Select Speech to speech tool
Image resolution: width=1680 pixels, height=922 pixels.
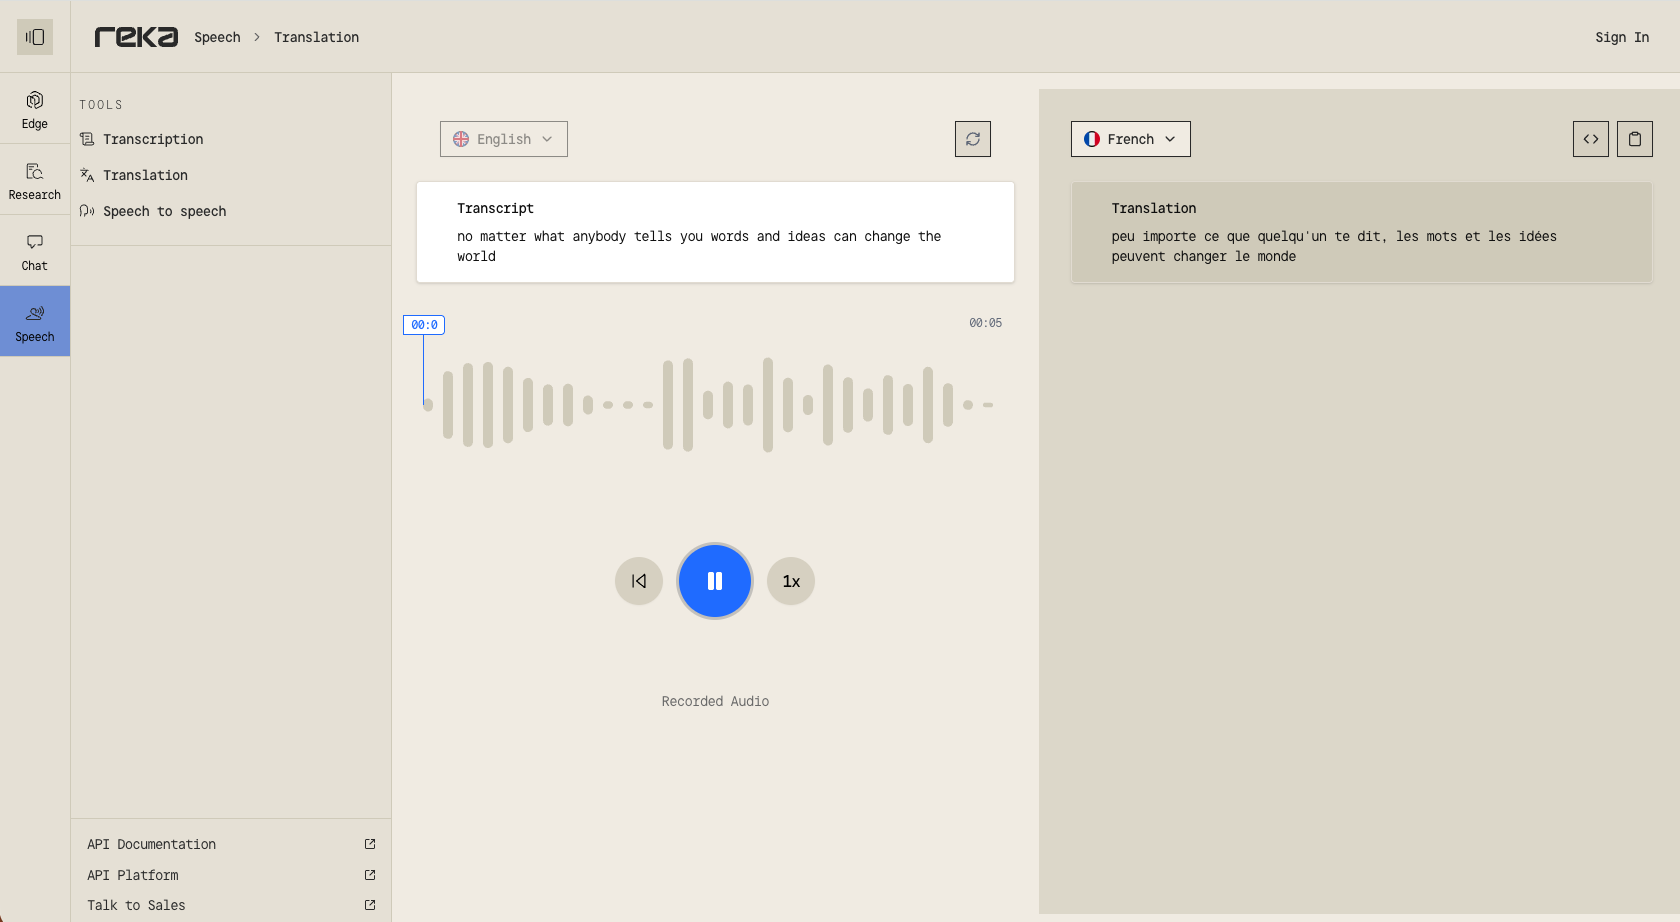pos(164,211)
